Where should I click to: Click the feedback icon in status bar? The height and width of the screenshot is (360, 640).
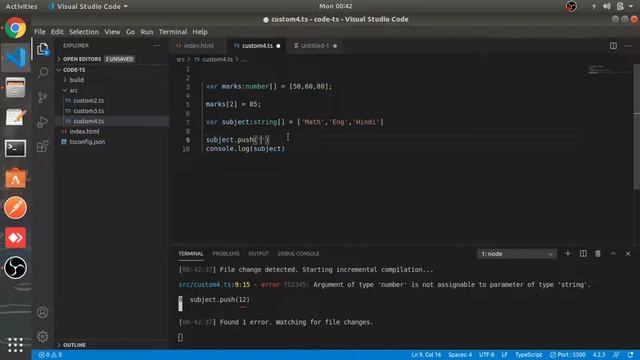[616, 355]
